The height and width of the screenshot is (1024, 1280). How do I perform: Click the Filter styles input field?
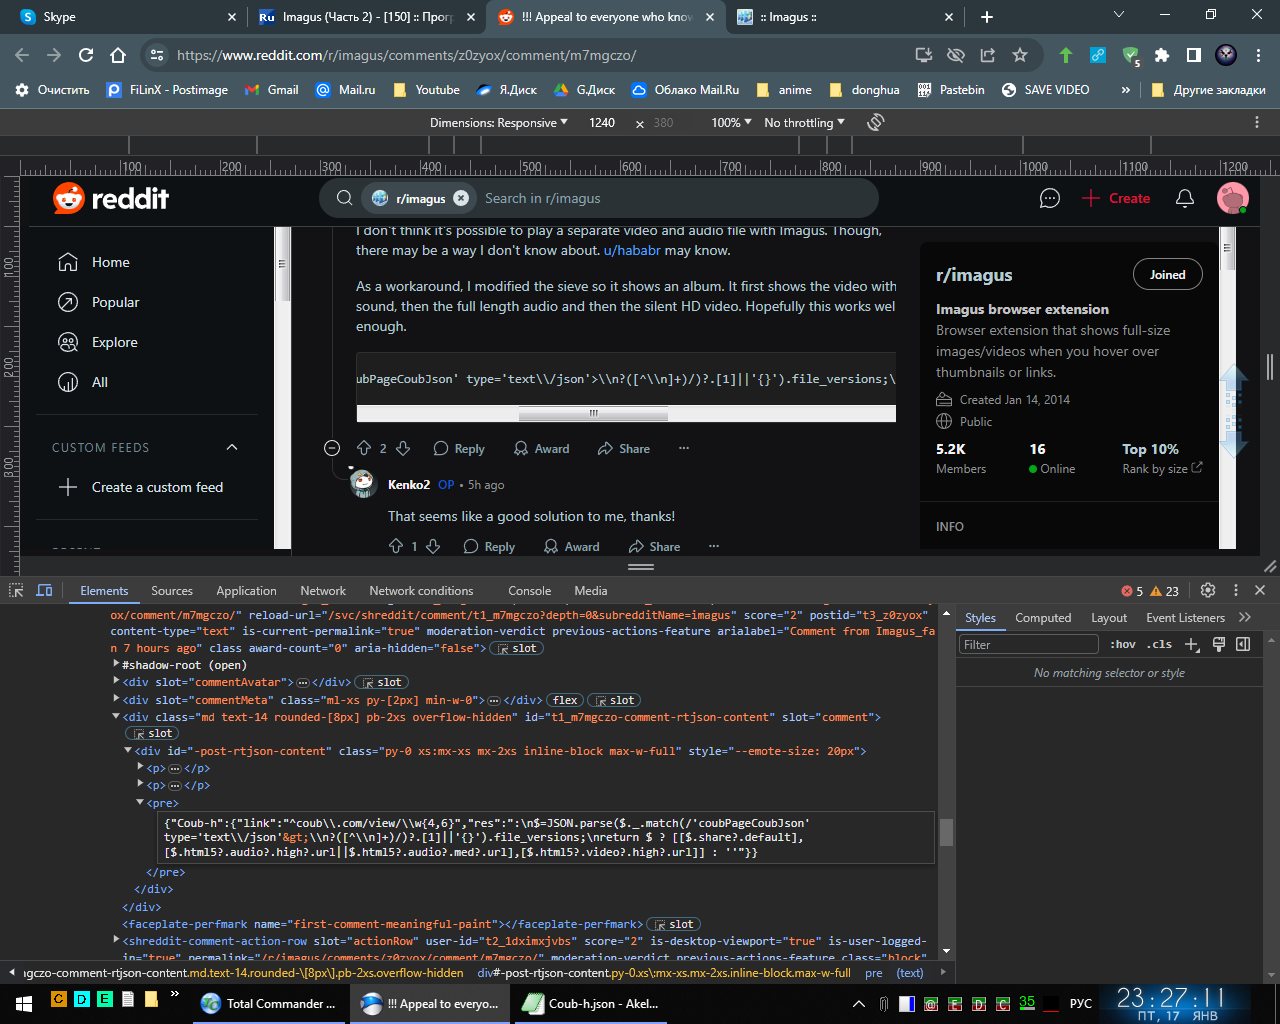1028,644
